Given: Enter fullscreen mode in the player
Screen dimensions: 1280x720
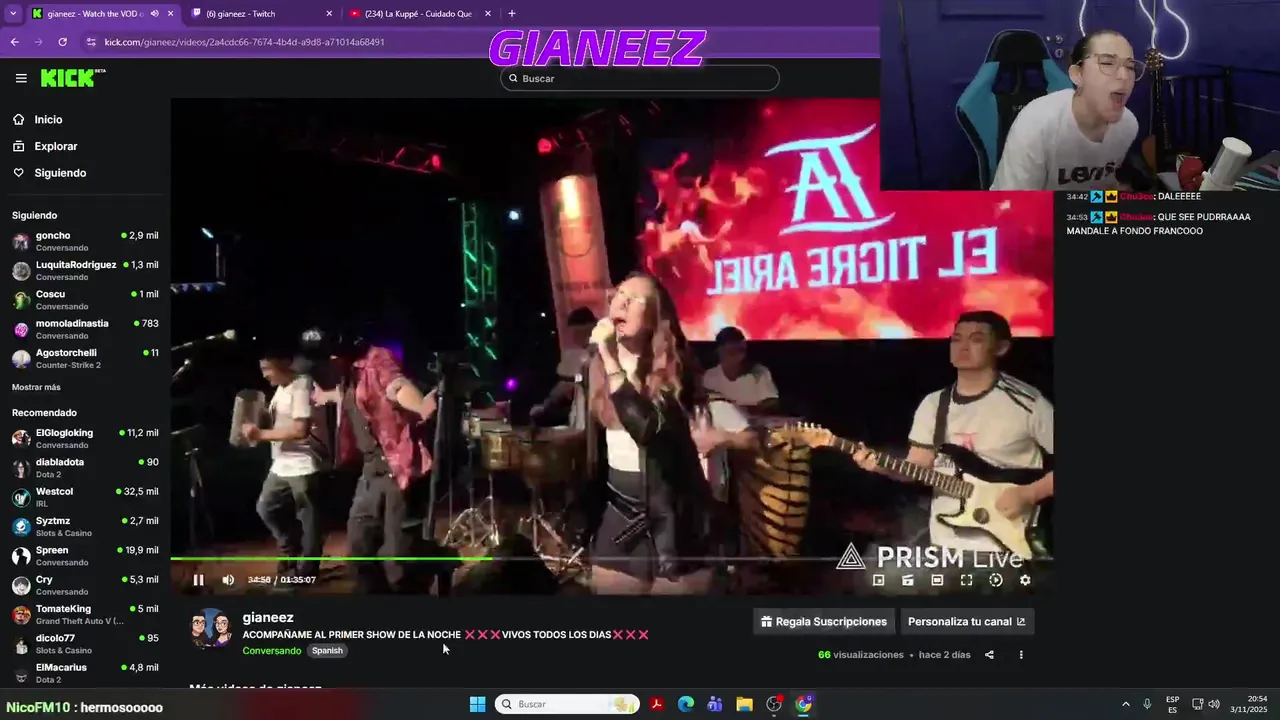Looking at the screenshot, I should tap(966, 580).
